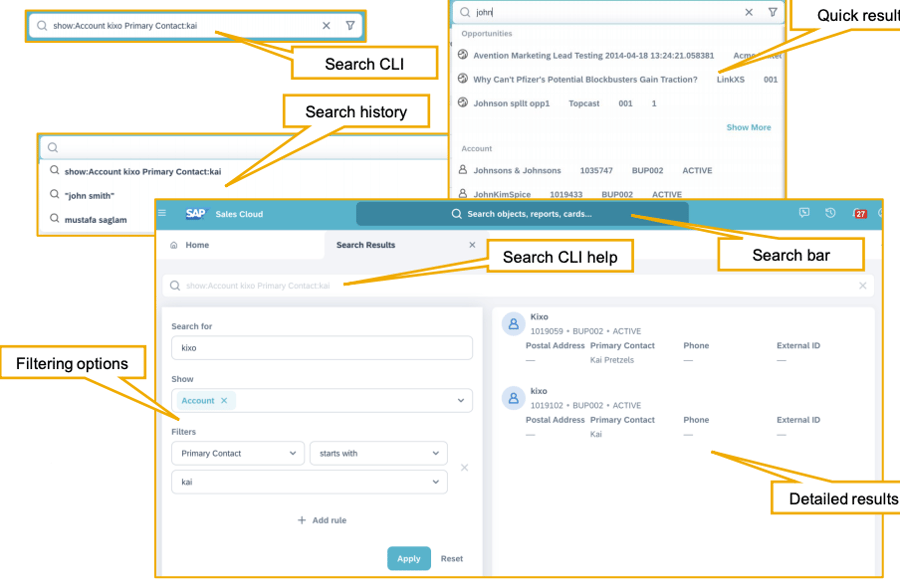Open "JohnKimSpice" account result
Viewport: 900px width, 588px height.
pyautogui.click(x=502, y=195)
